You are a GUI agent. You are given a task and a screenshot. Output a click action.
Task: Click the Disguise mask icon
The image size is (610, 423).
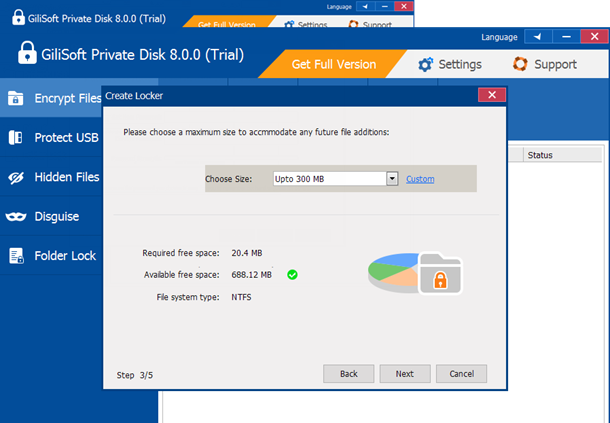(16, 217)
